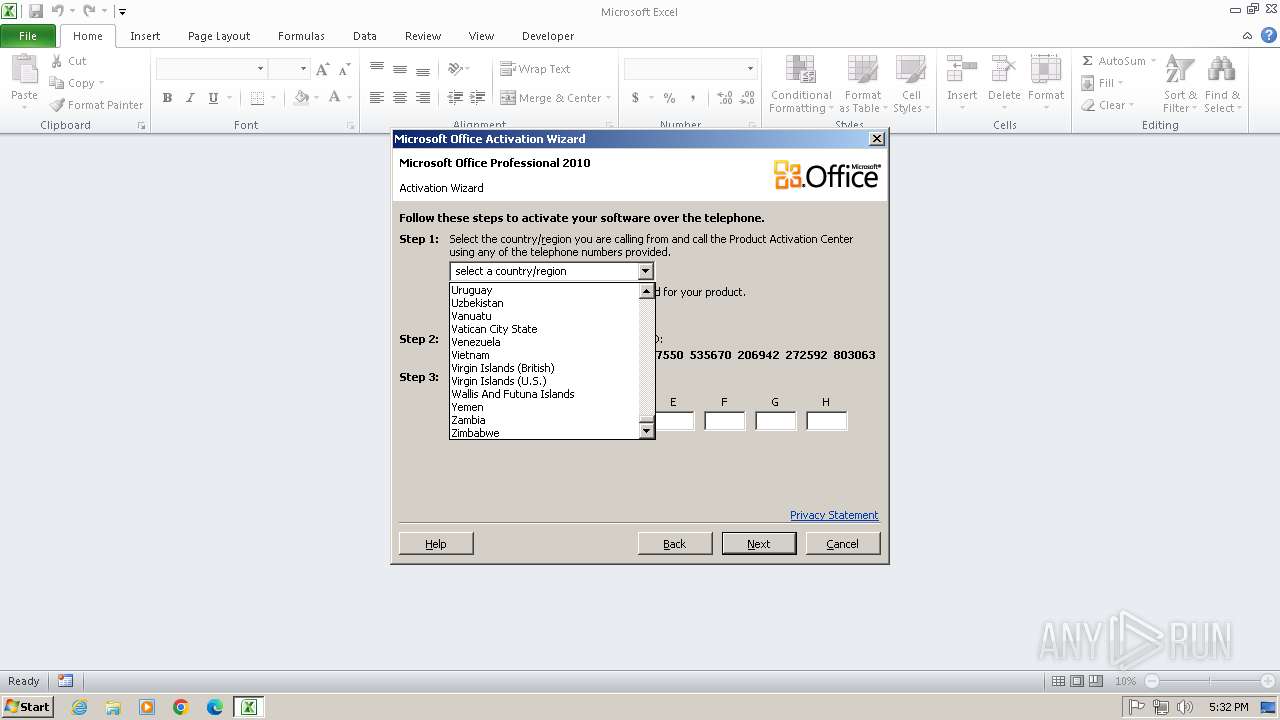Open the Windows Start menu

(27, 706)
